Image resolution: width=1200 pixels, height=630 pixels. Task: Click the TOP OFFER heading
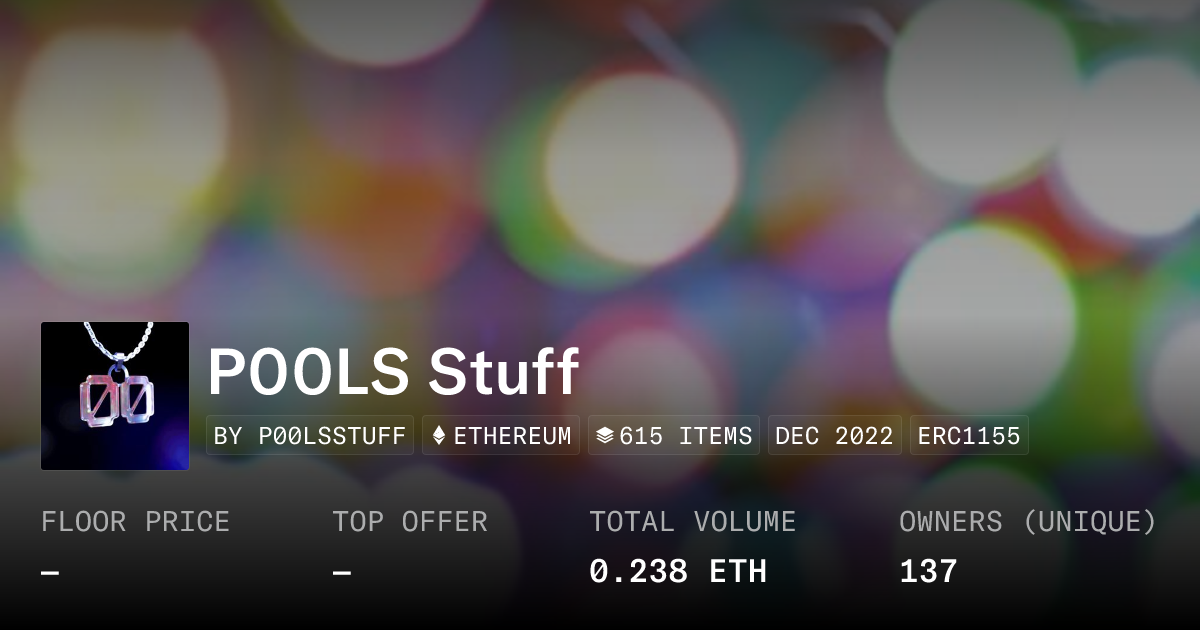point(410,522)
